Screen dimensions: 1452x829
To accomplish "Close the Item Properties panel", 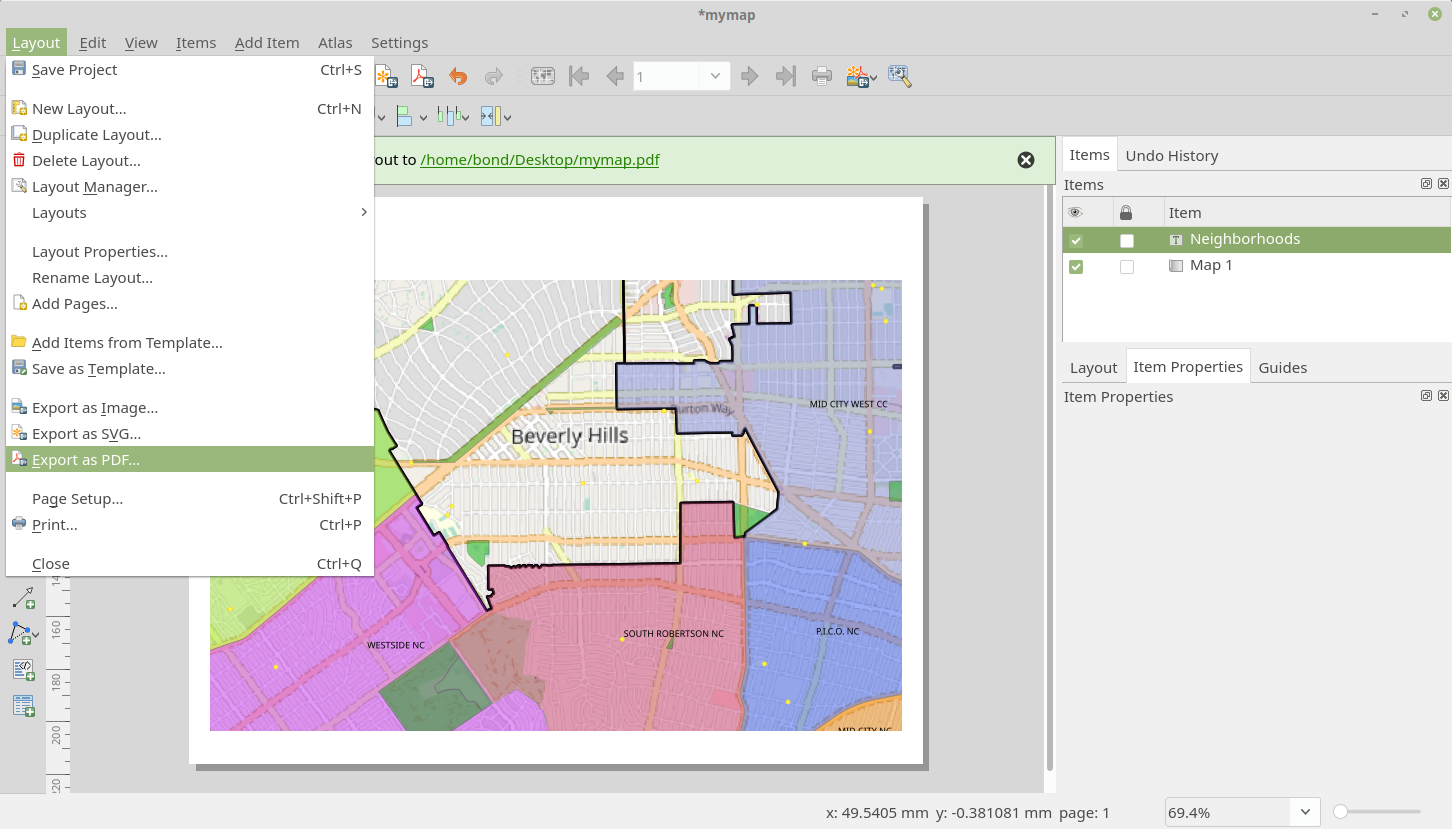I will click(1443, 396).
